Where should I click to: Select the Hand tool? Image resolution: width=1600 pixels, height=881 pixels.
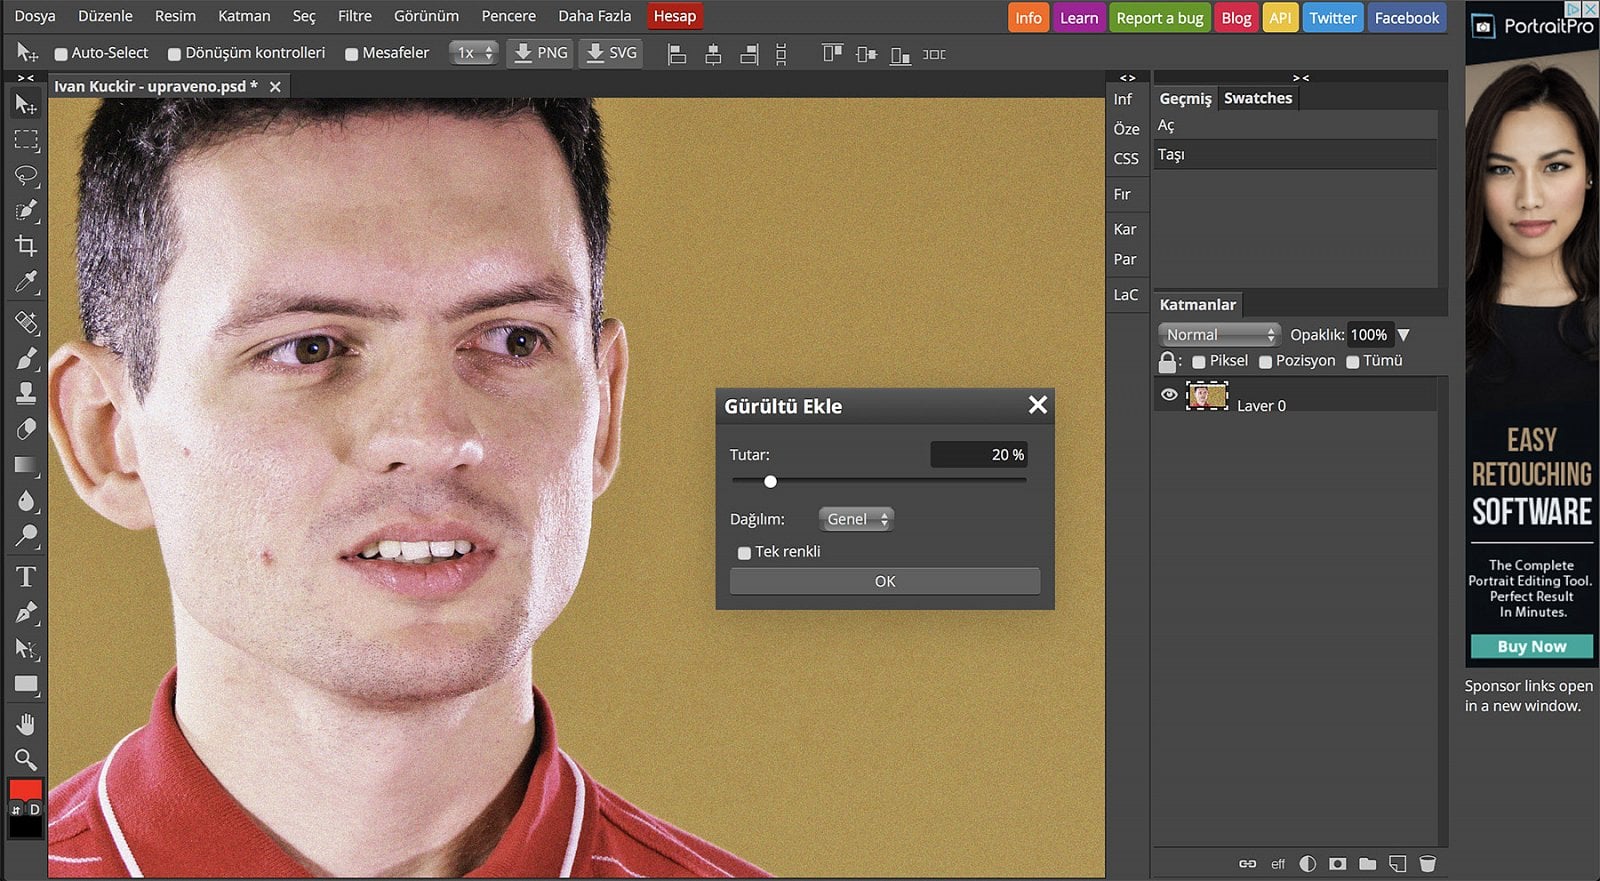click(26, 723)
